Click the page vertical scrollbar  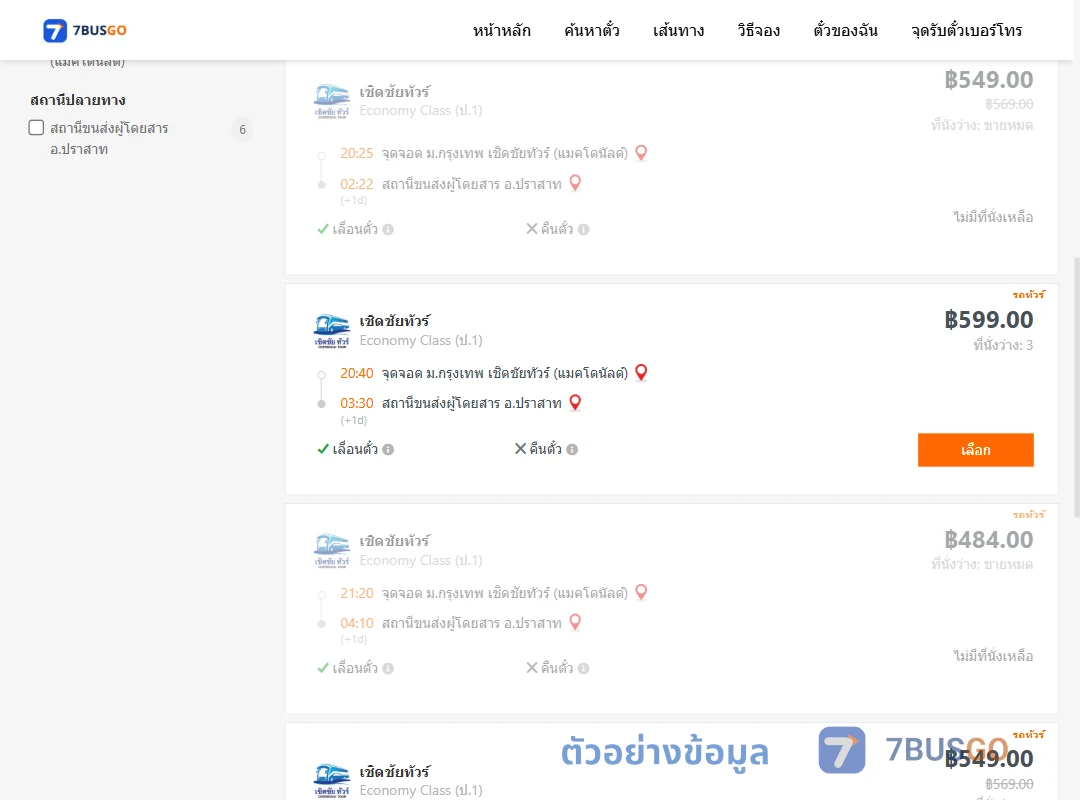pos(1077,387)
